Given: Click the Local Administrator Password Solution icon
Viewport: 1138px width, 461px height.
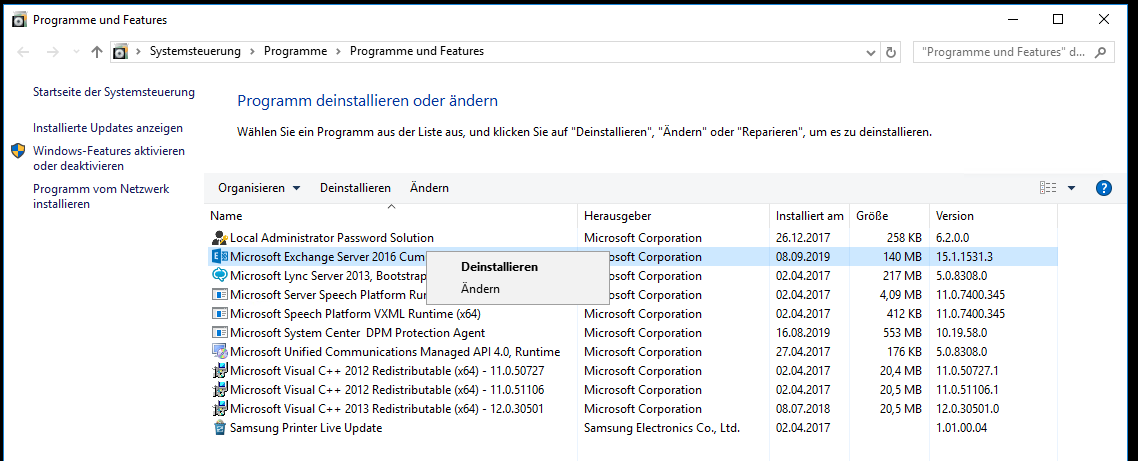Looking at the screenshot, I should [x=220, y=237].
